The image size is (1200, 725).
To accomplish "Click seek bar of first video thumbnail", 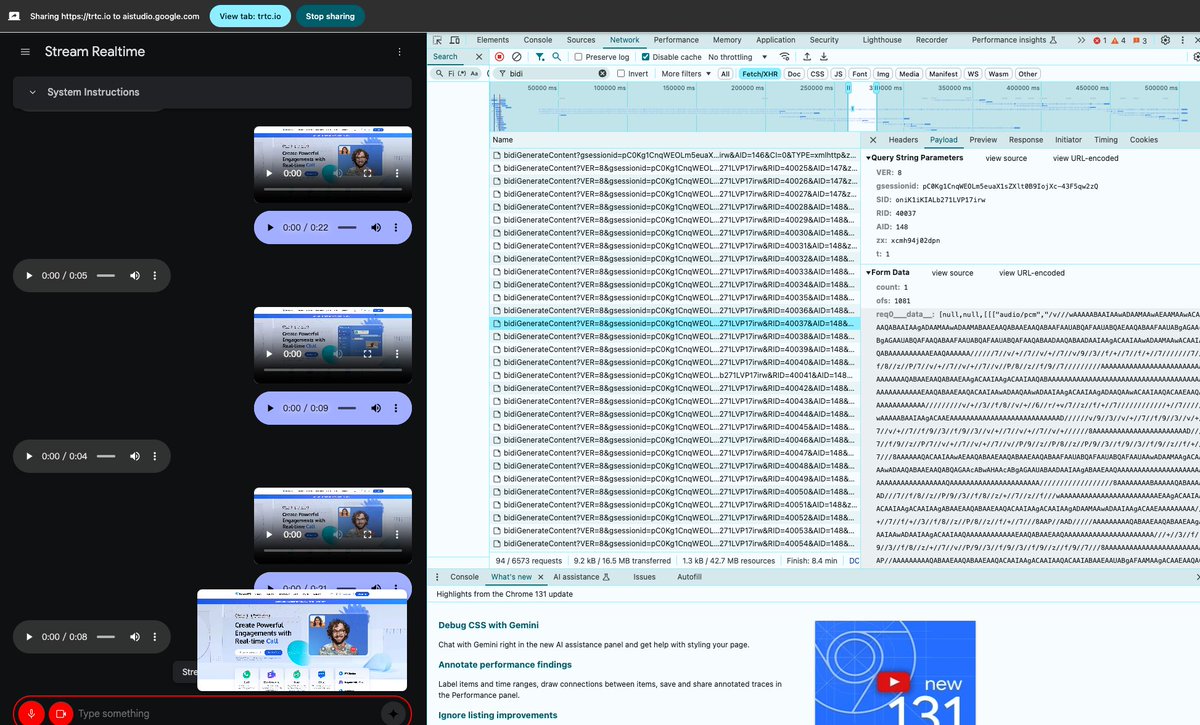I will point(333,188).
